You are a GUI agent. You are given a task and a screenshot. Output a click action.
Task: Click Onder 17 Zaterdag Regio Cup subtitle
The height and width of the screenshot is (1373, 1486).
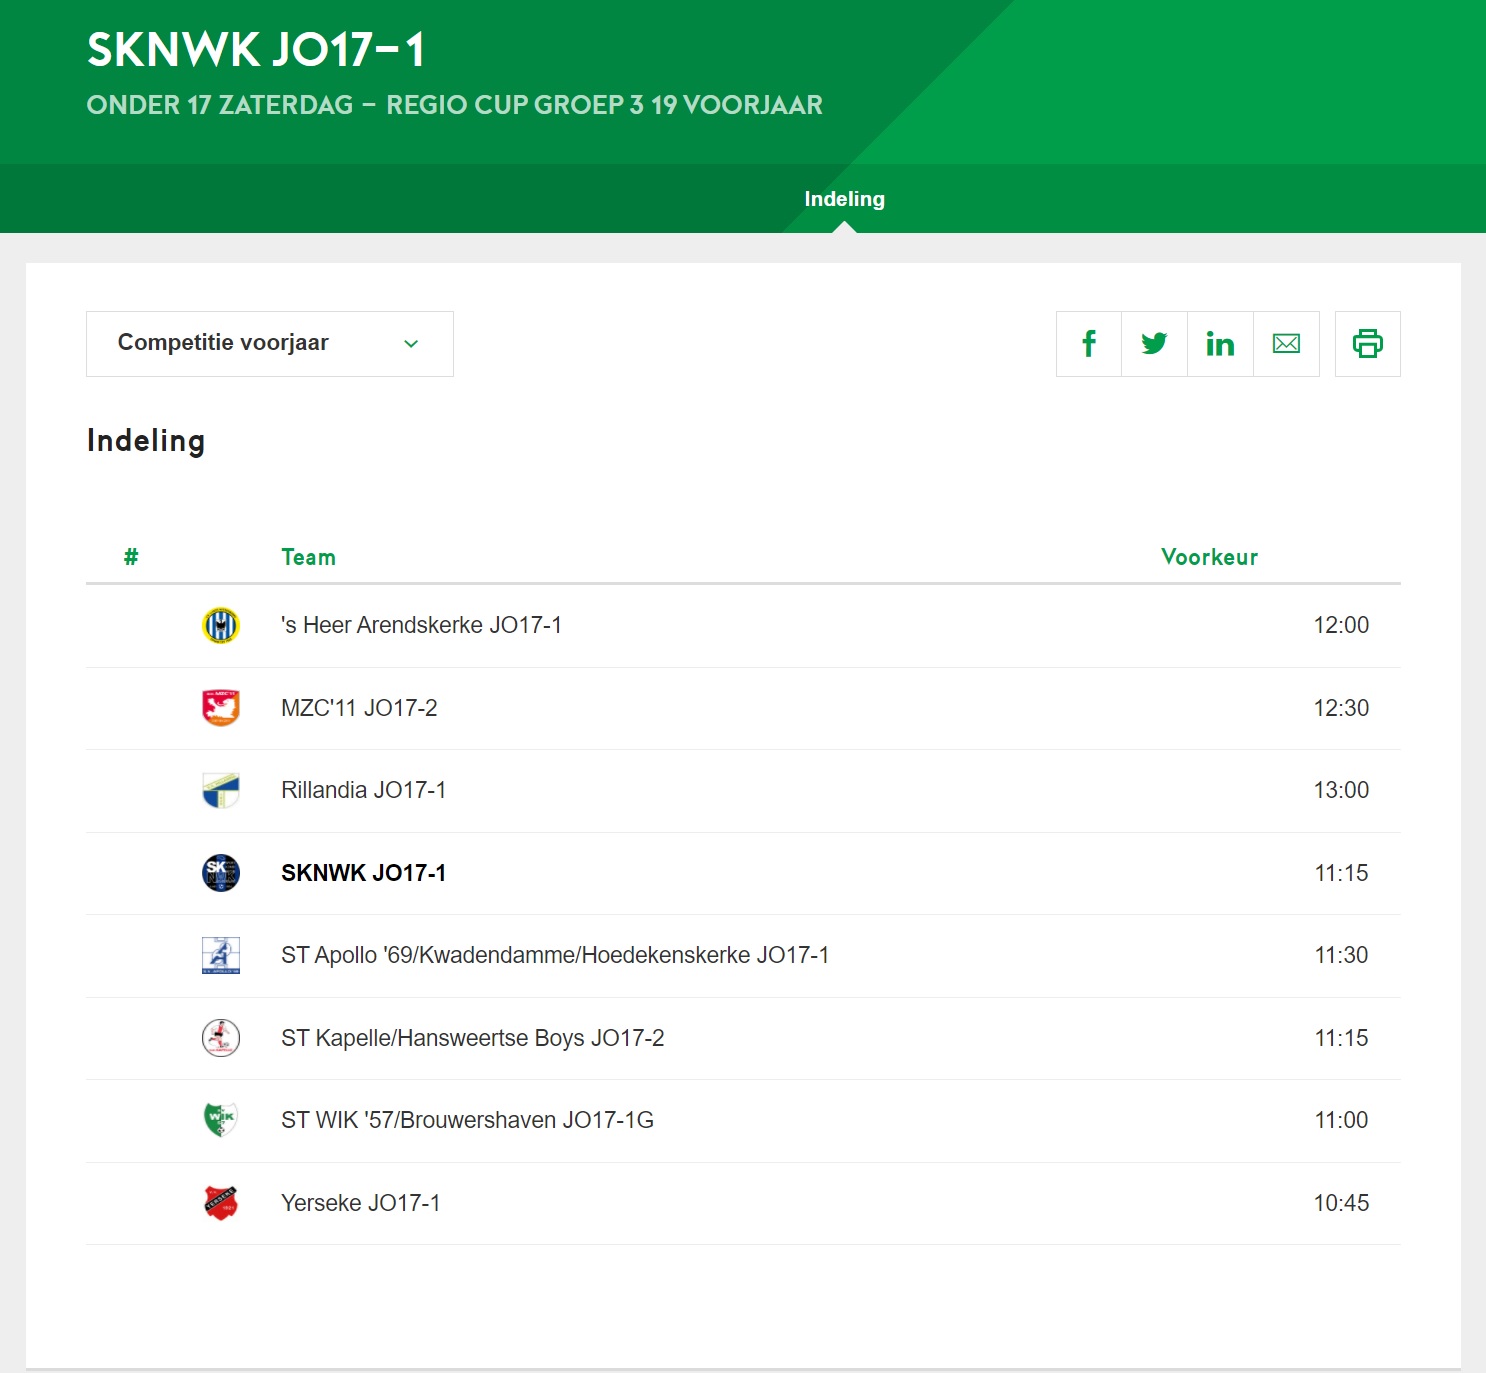point(455,105)
